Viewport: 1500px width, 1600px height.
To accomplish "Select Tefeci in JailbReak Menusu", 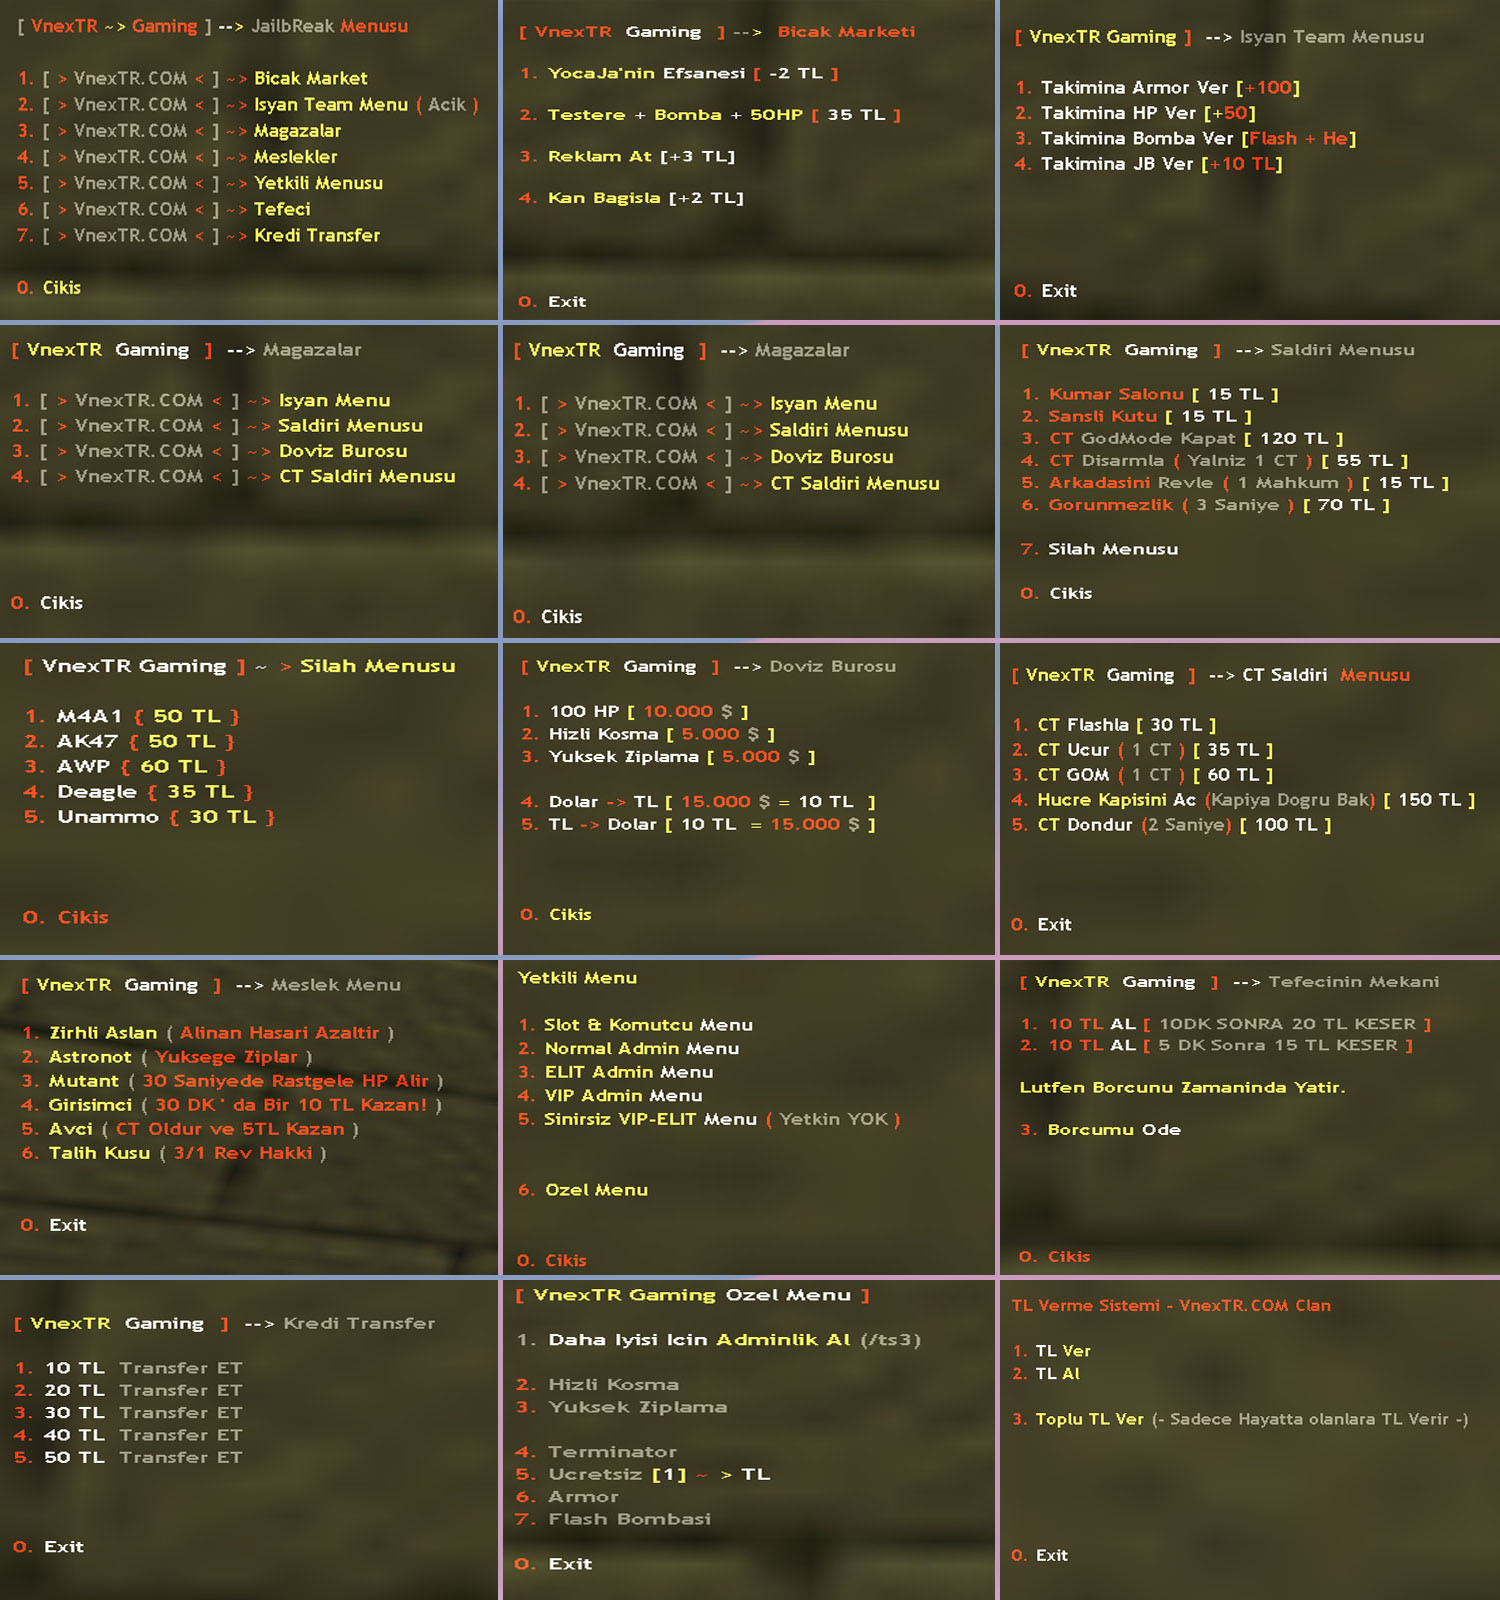I will tap(164, 208).
